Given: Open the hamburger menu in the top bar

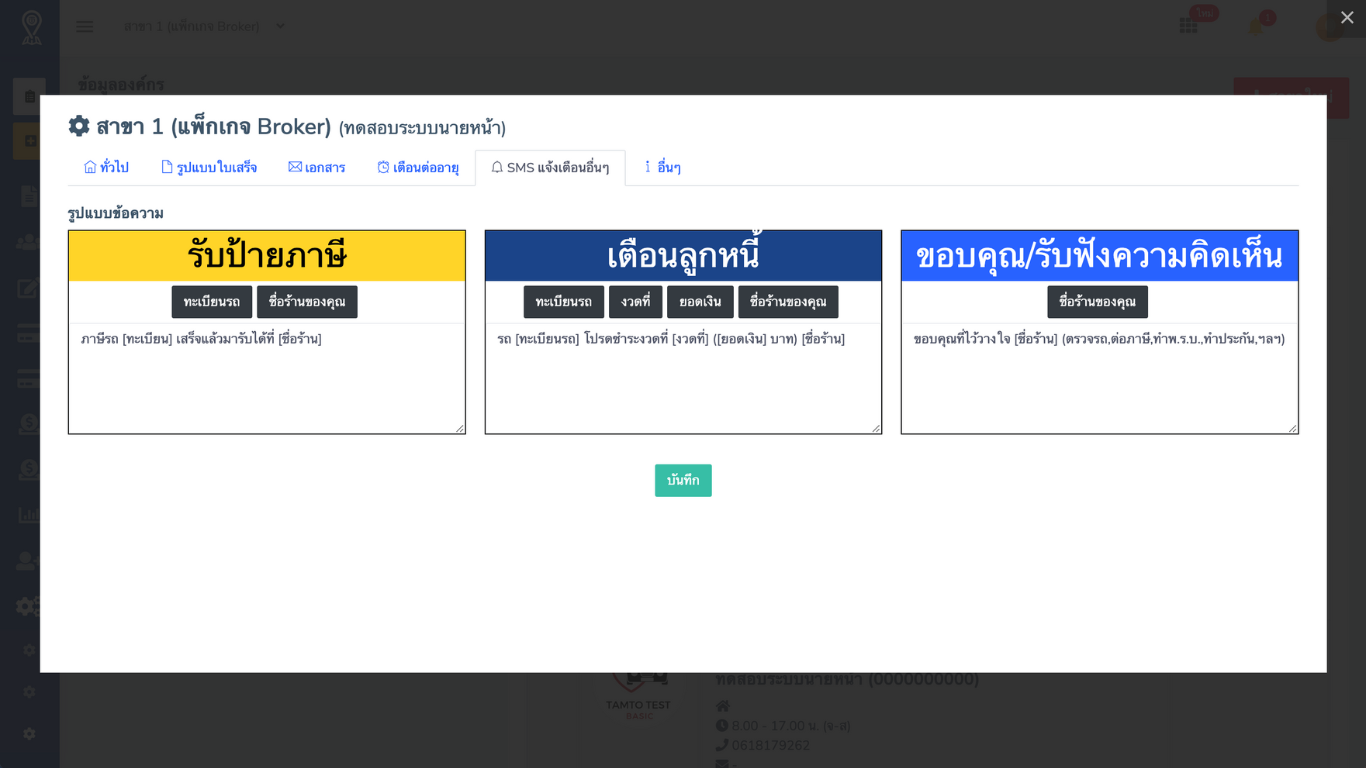Looking at the screenshot, I should 85,26.
